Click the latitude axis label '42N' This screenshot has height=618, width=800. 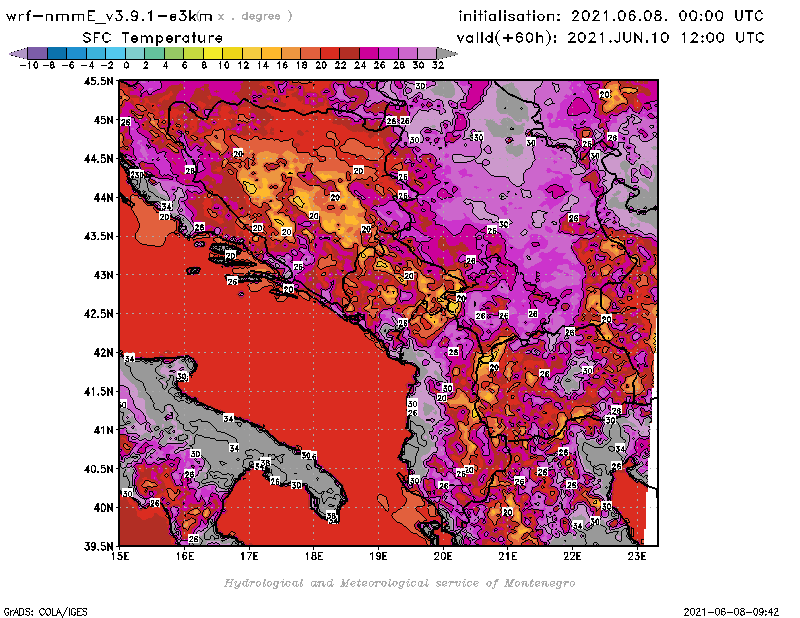coord(104,353)
